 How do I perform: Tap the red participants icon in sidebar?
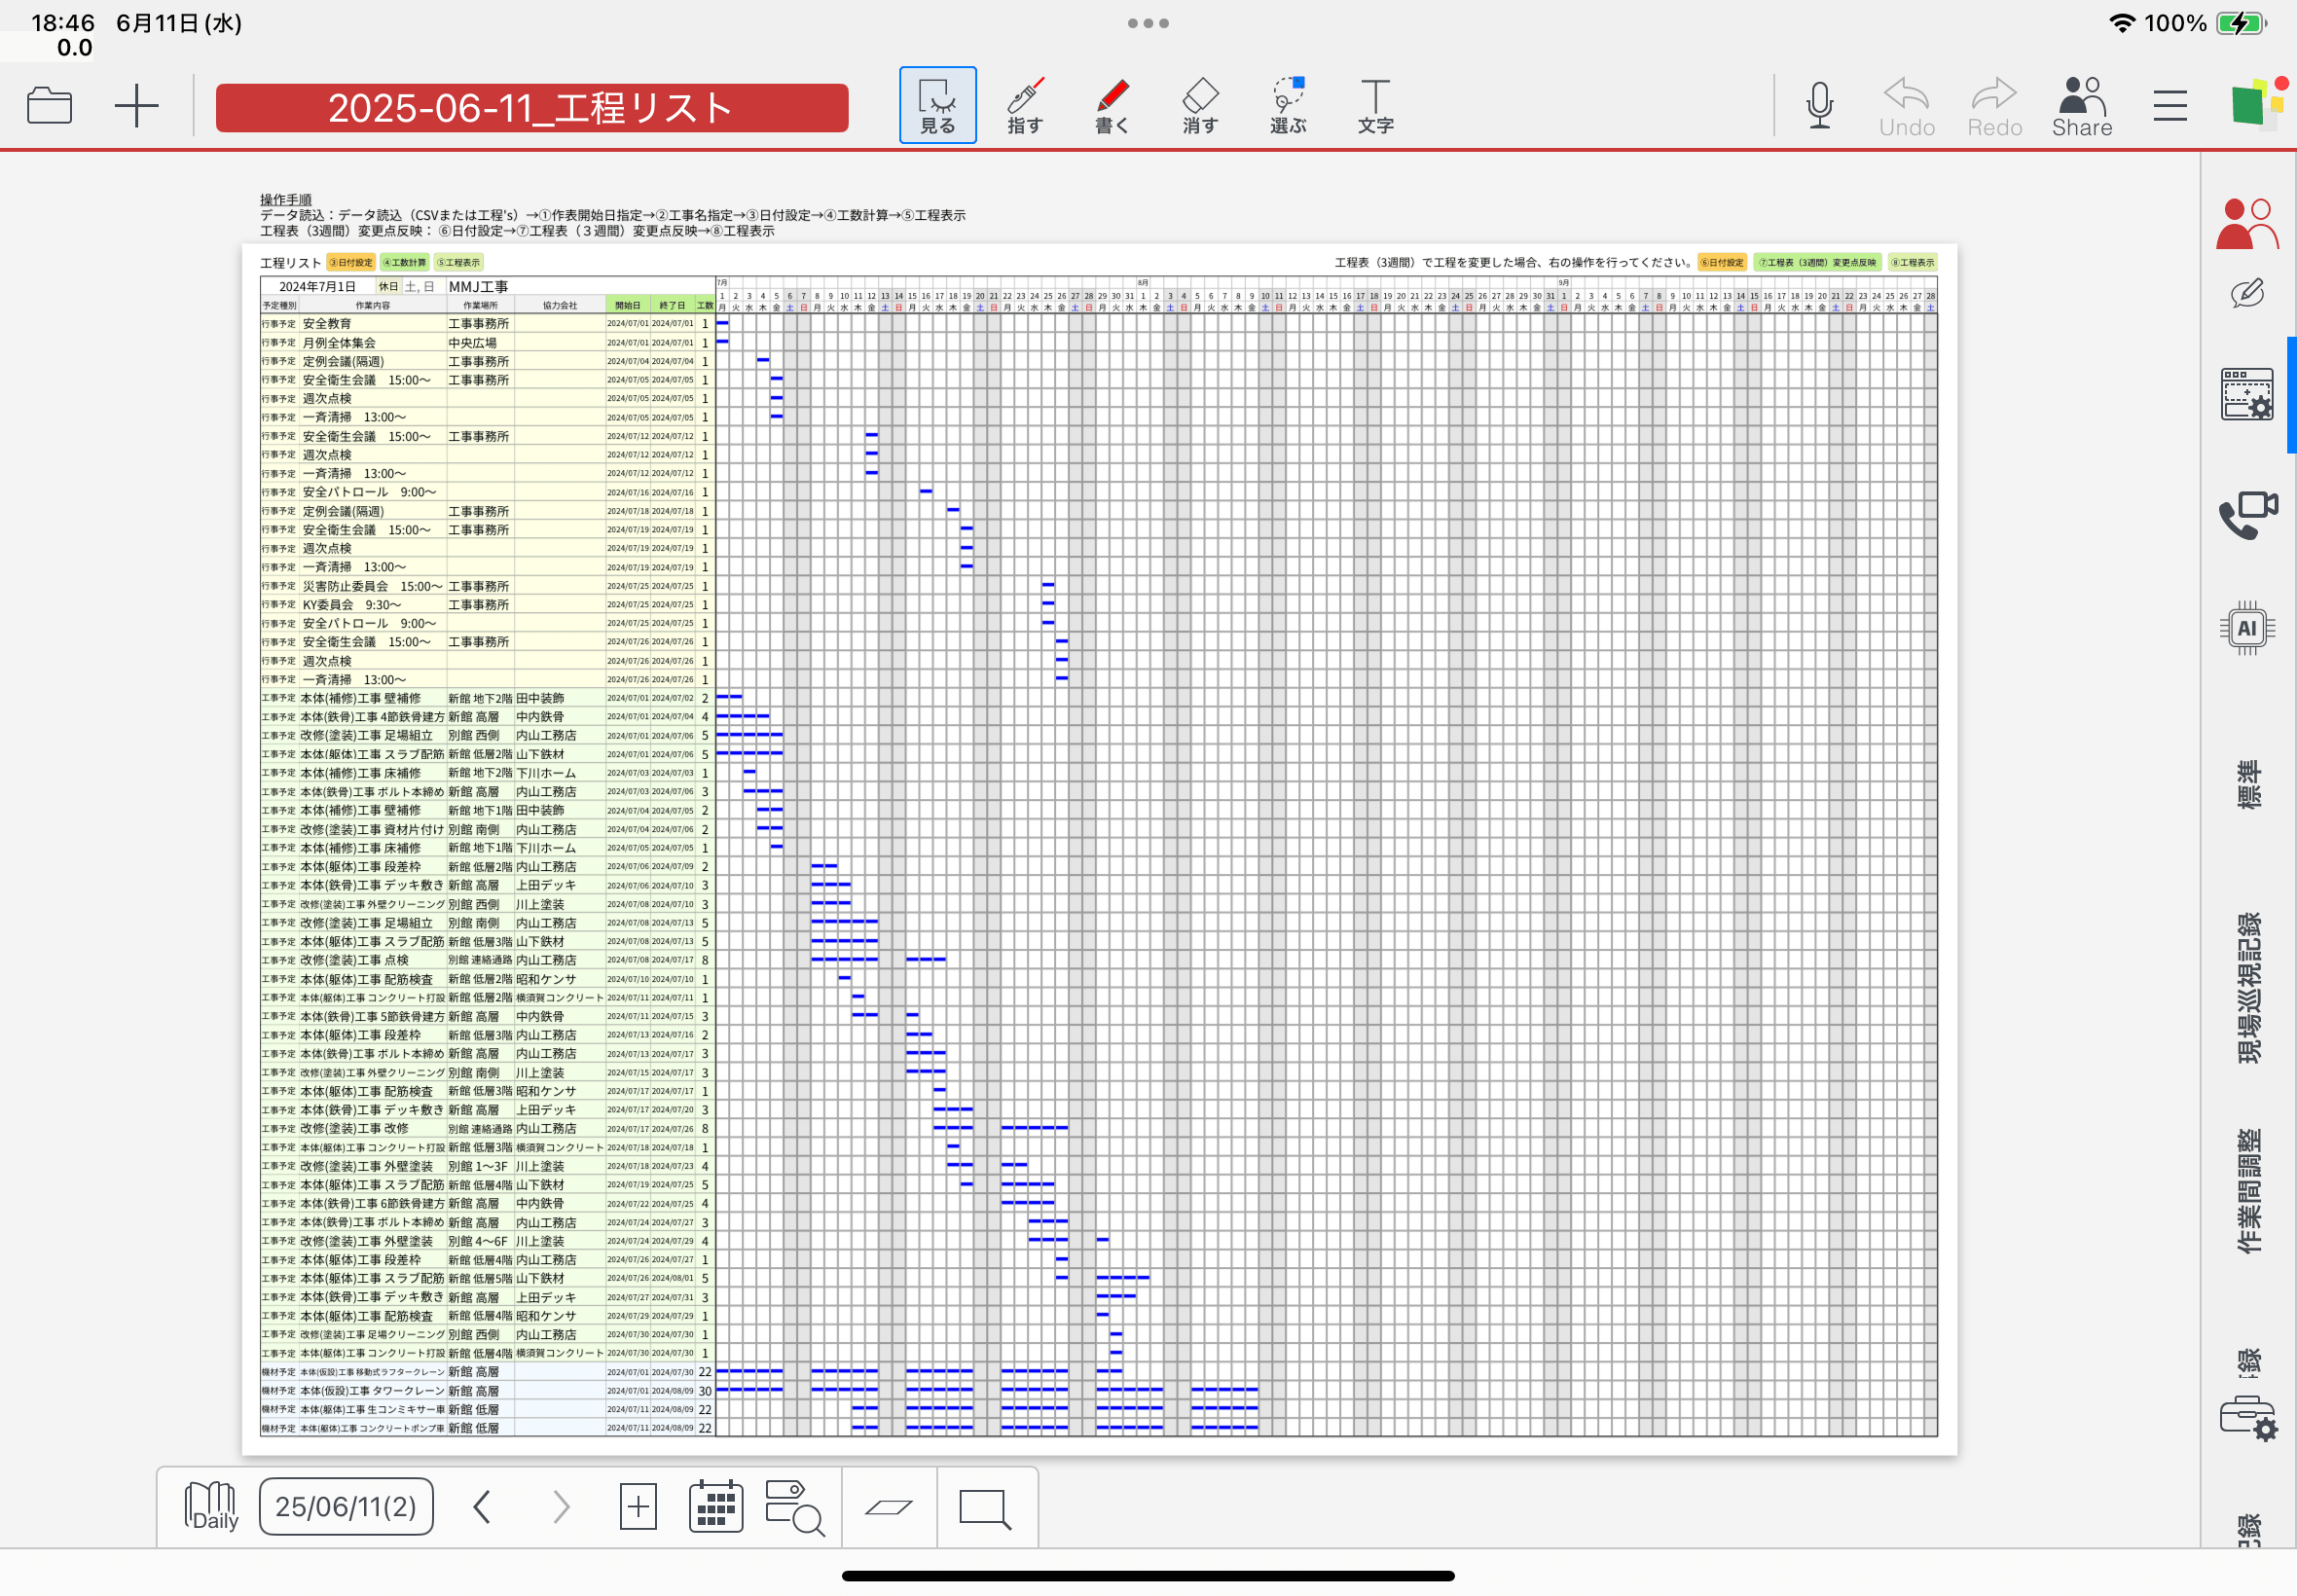pyautogui.click(x=2246, y=222)
